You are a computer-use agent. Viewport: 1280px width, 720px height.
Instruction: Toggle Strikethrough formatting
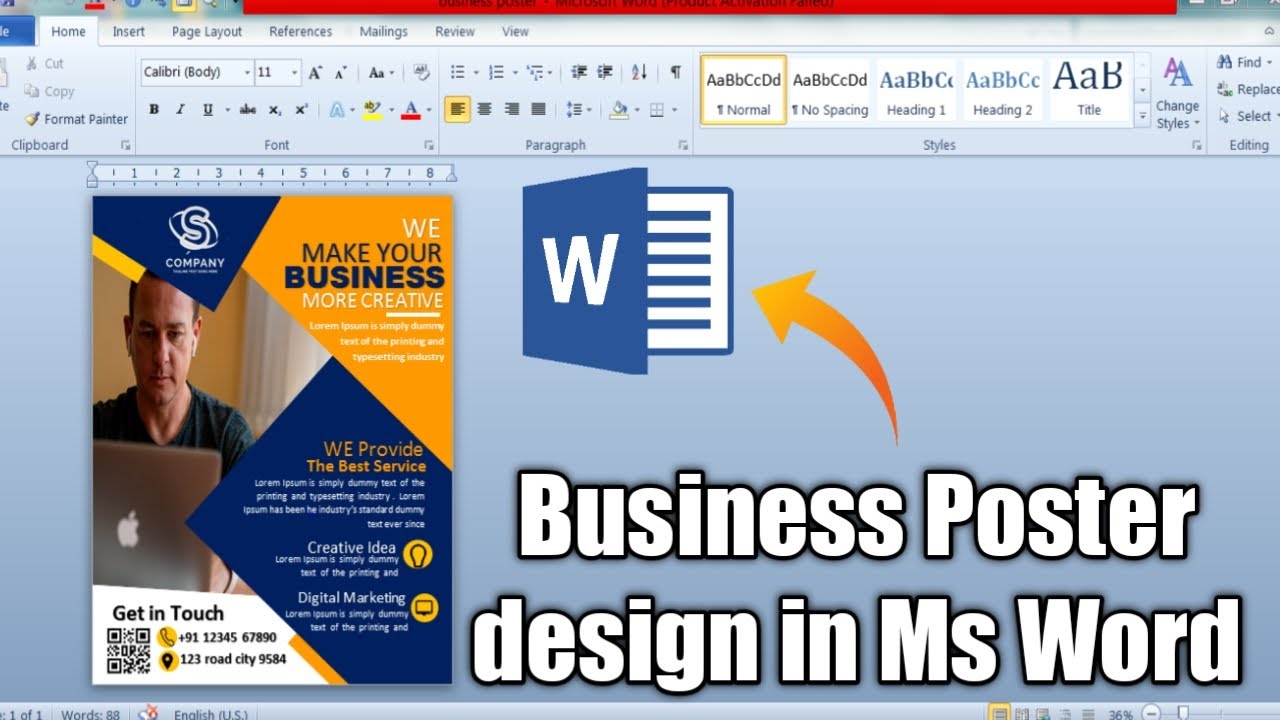coord(248,109)
